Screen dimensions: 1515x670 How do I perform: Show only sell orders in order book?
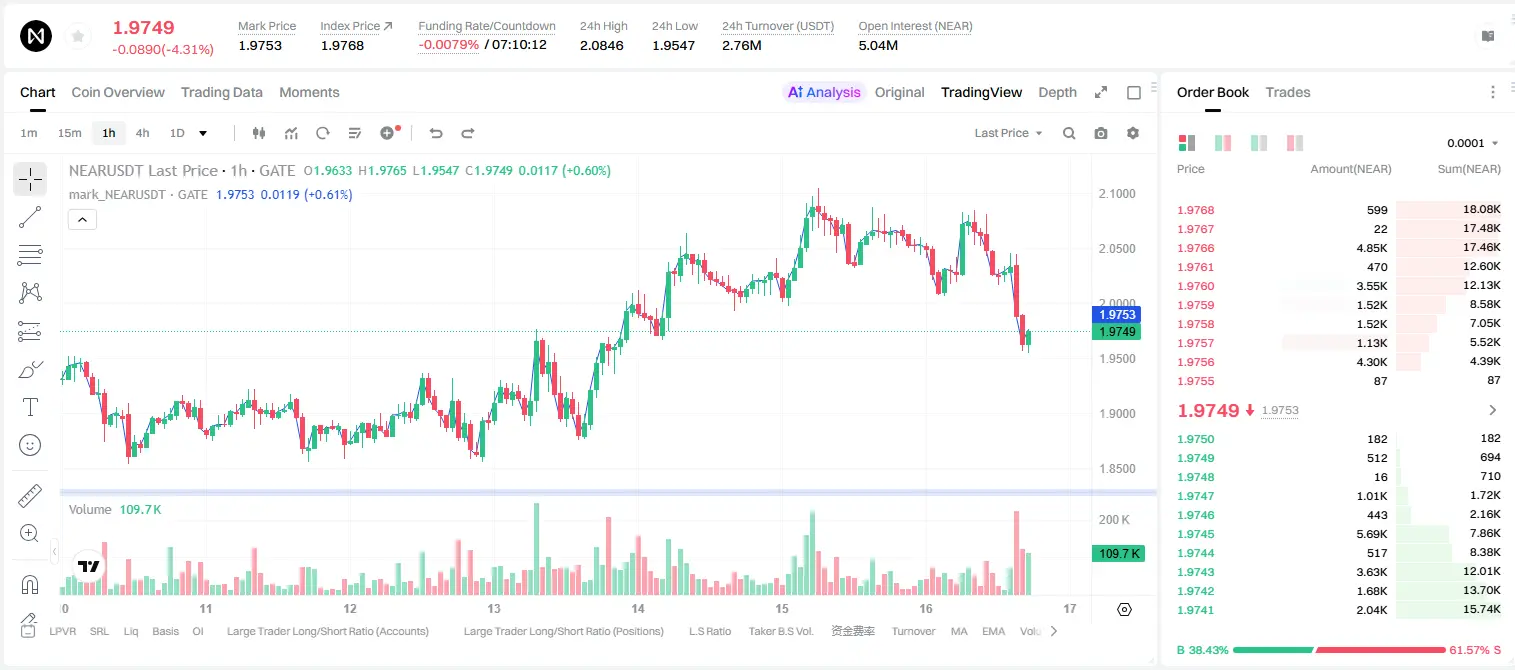tap(1295, 143)
